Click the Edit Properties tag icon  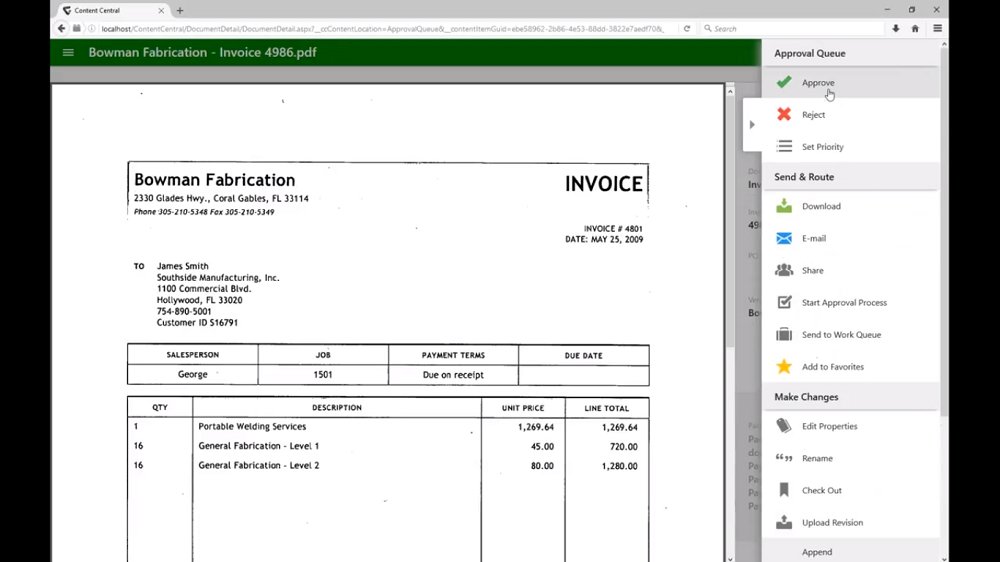[x=784, y=425]
